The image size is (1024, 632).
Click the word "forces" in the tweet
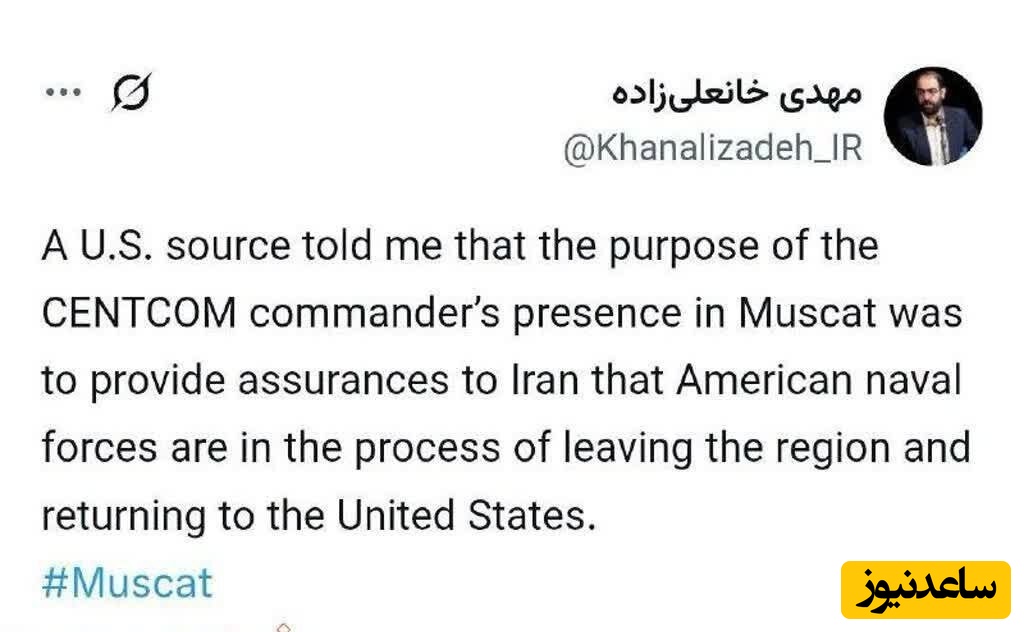click(x=99, y=448)
